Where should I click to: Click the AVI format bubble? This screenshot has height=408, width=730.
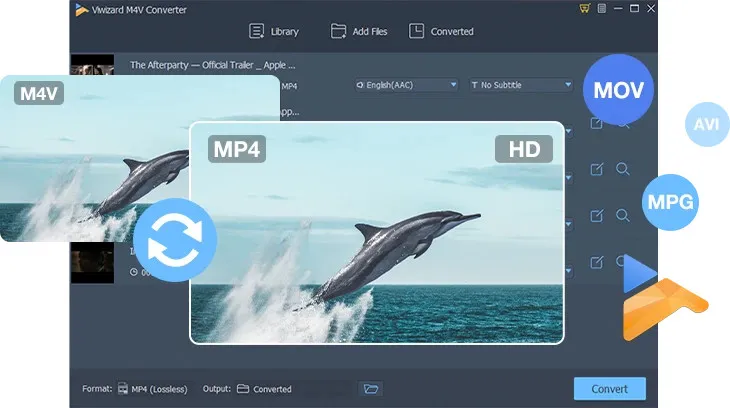(x=707, y=124)
